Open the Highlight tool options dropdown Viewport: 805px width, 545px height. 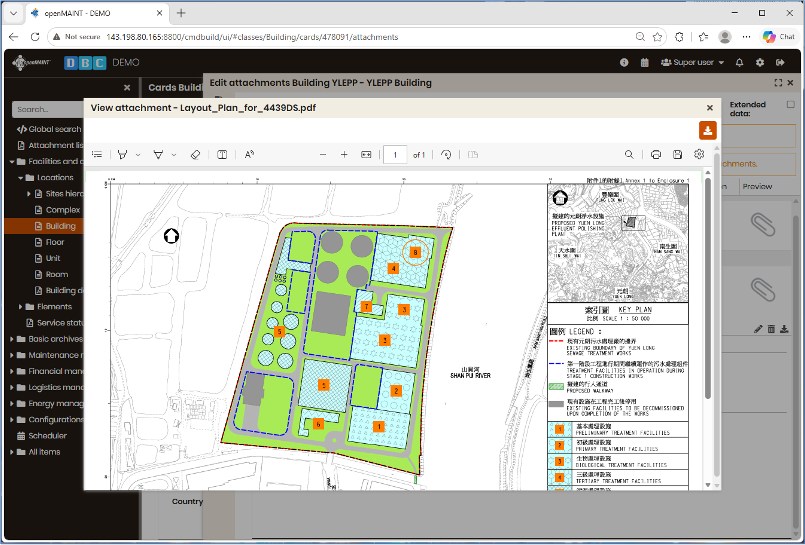(x=174, y=154)
